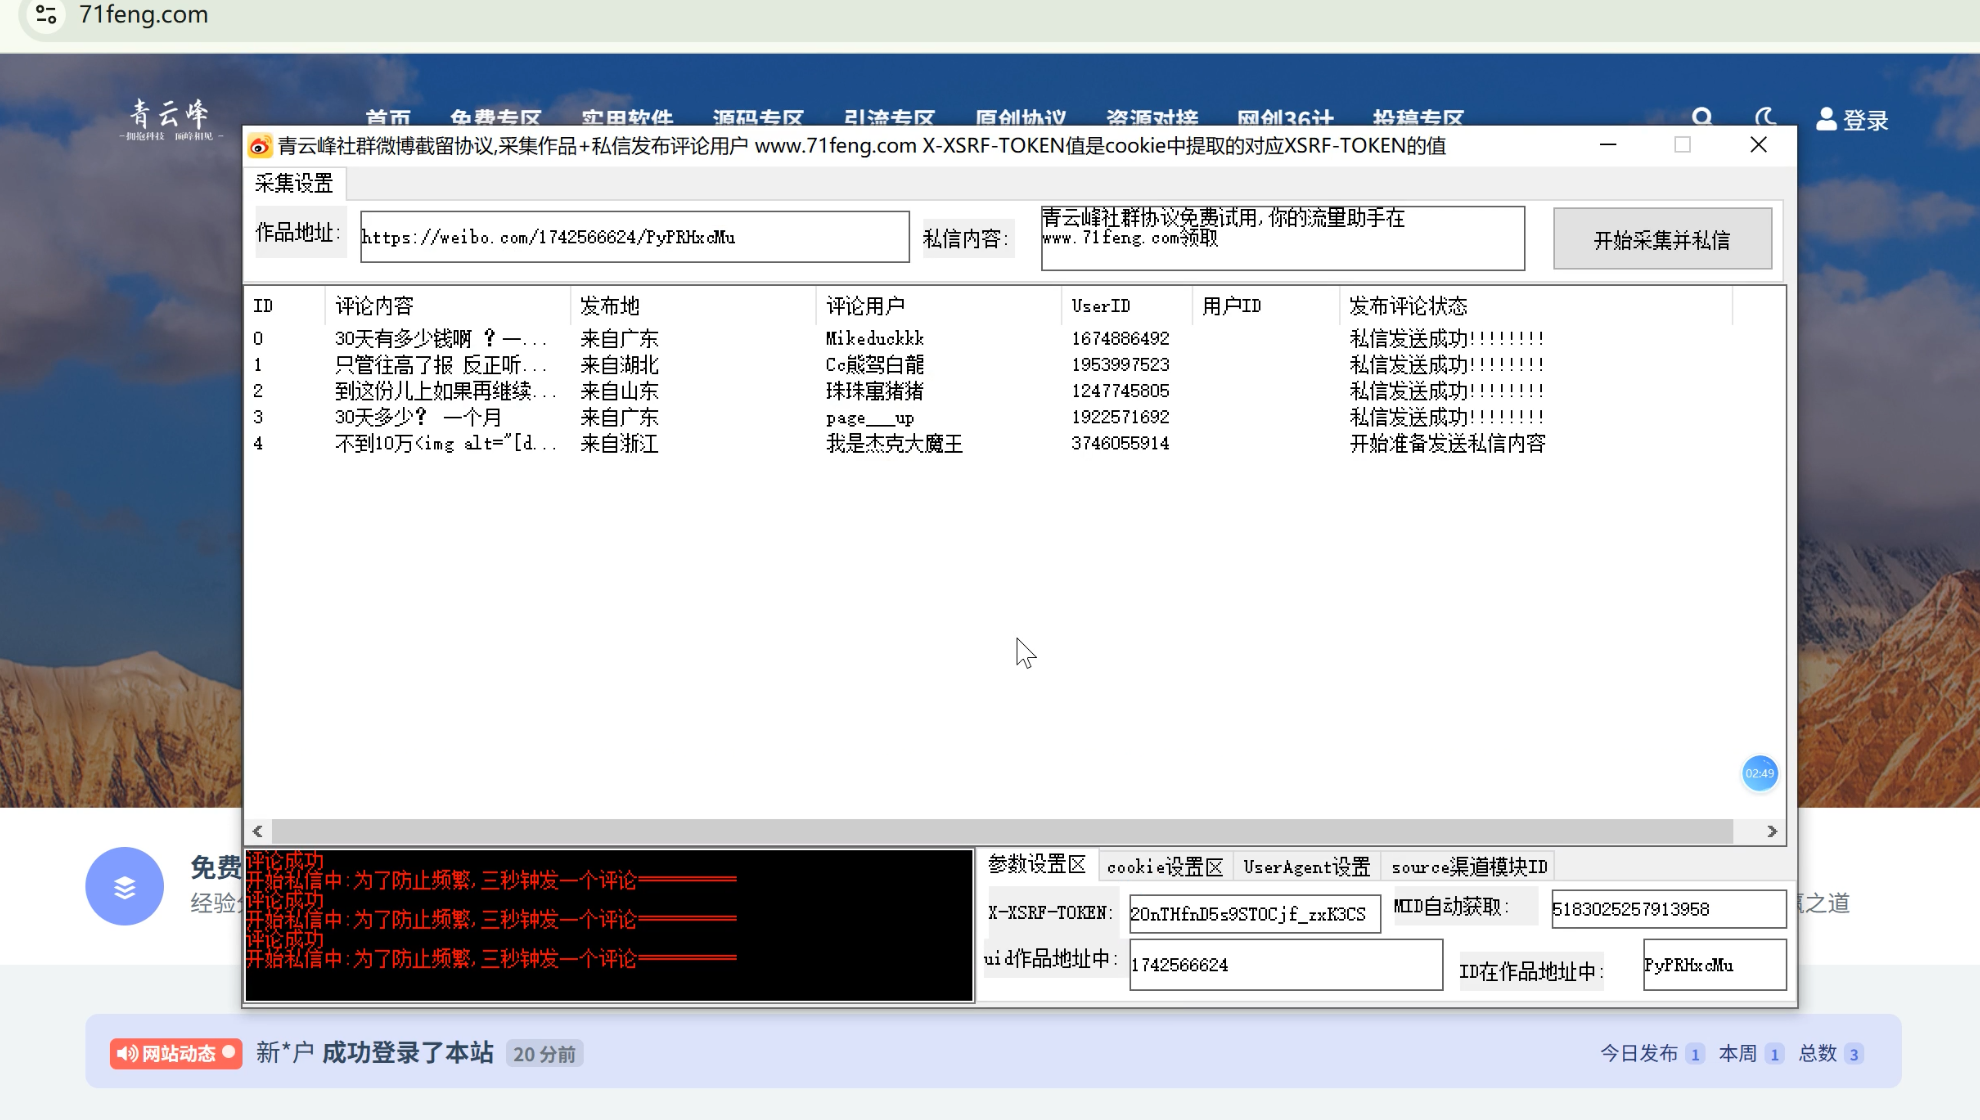Click UserID 1674886492 cell
Image resolution: width=1980 pixels, height=1120 pixels.
tap(1120, 339)
